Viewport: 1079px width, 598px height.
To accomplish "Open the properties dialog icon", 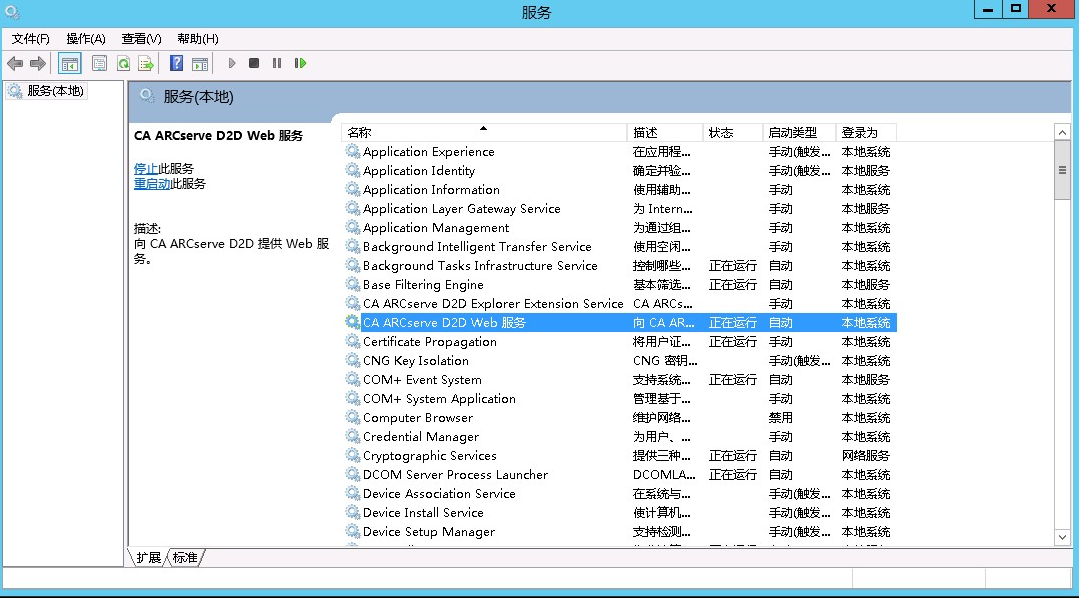I will coord(99,63).
